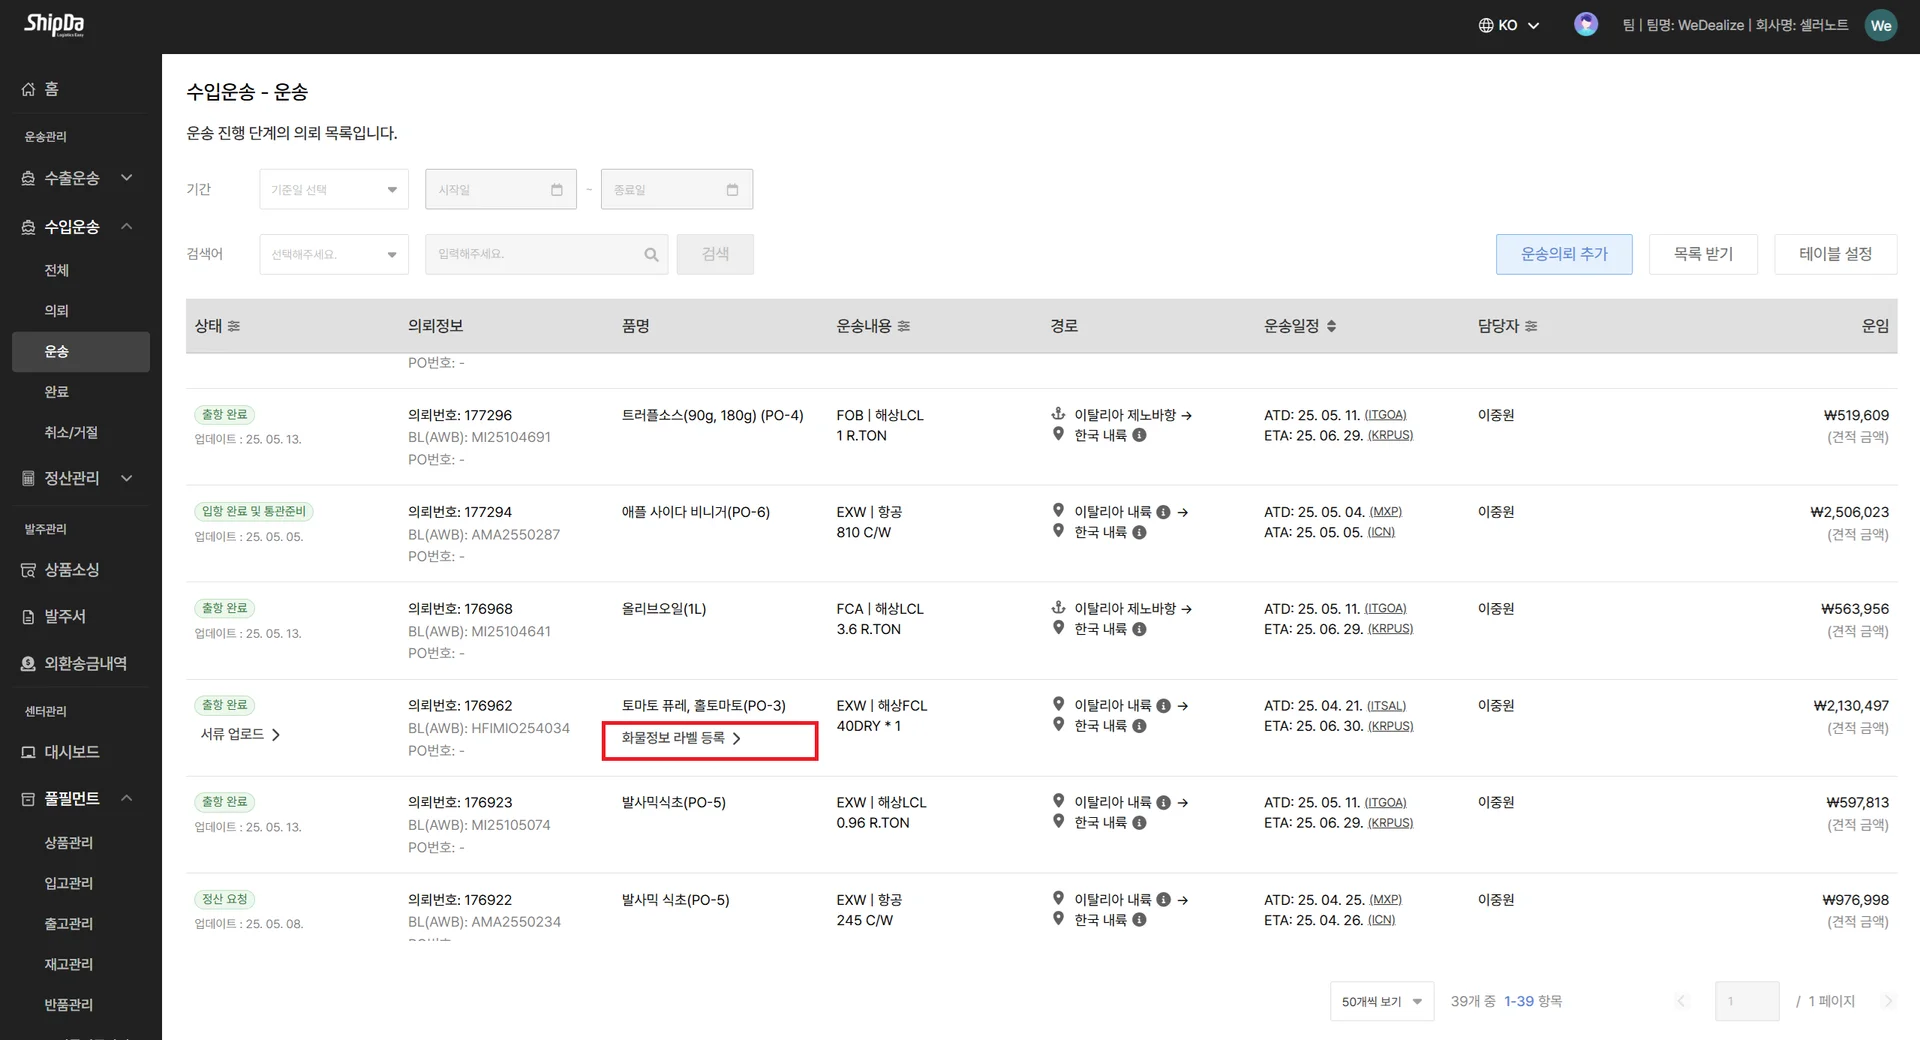1920x1040 pixels.
Task: Open the start date calendar icon
Action: click(557, 190)
